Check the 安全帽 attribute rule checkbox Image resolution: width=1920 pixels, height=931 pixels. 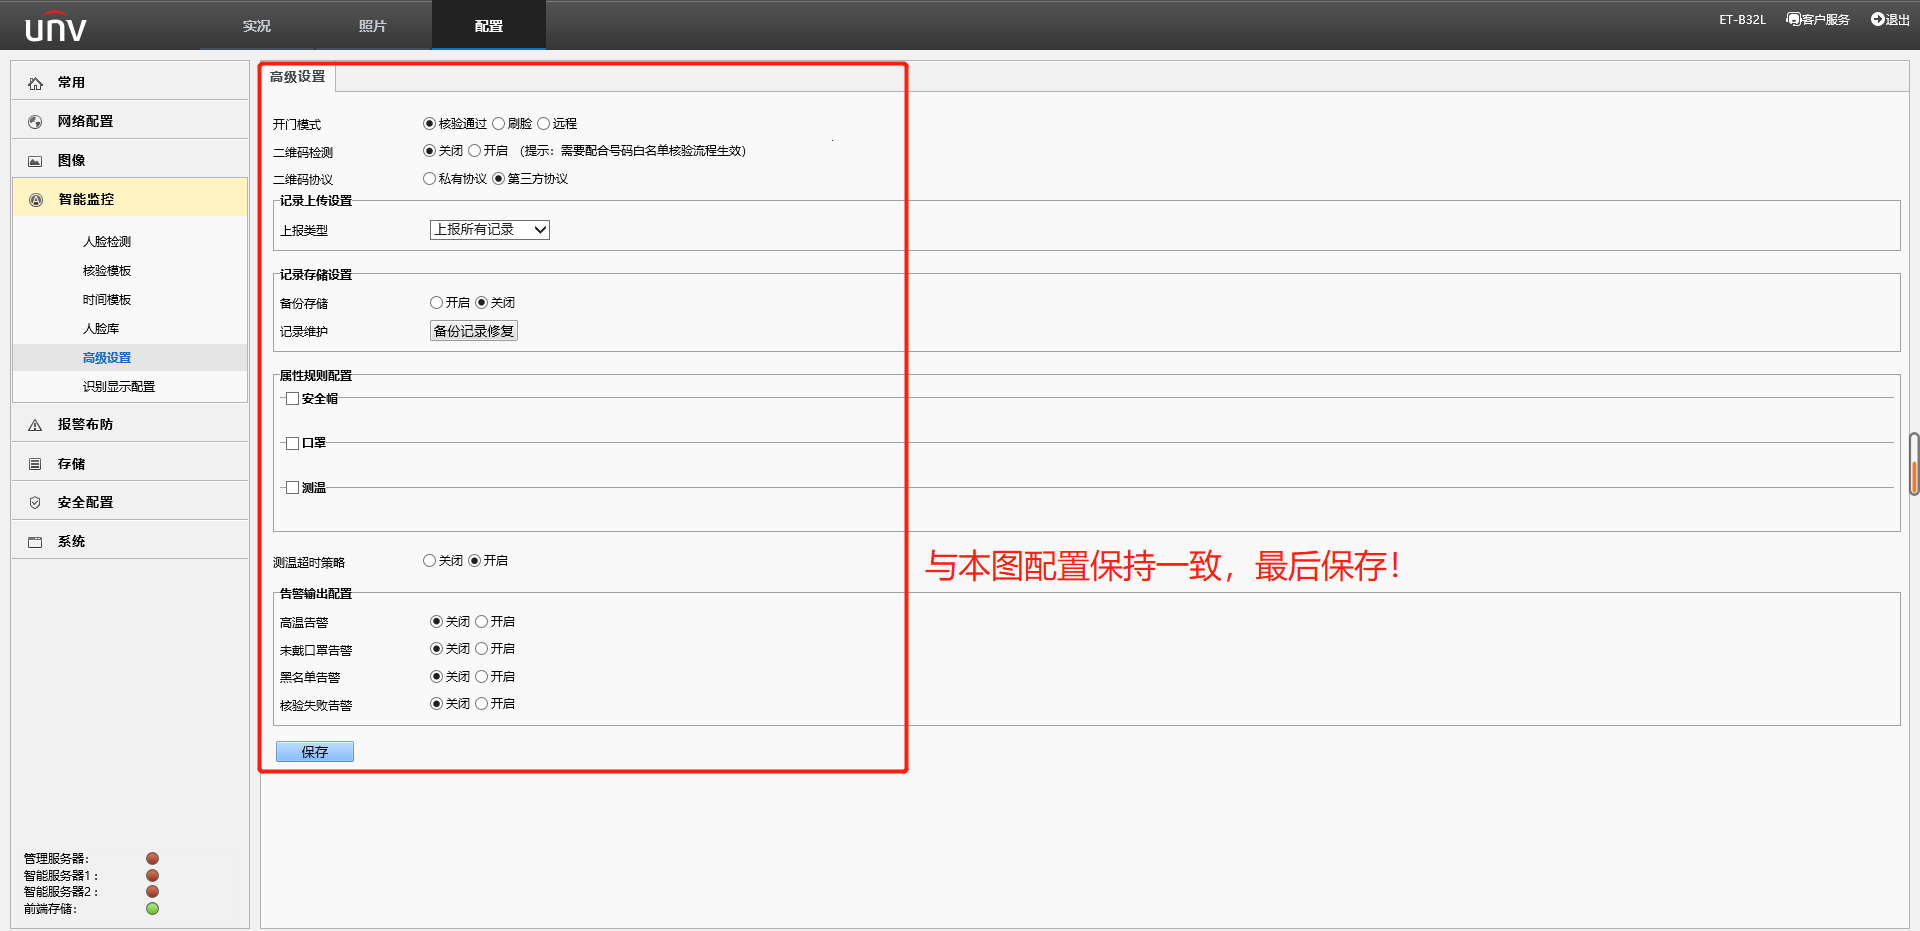click(x=292, y=399)
